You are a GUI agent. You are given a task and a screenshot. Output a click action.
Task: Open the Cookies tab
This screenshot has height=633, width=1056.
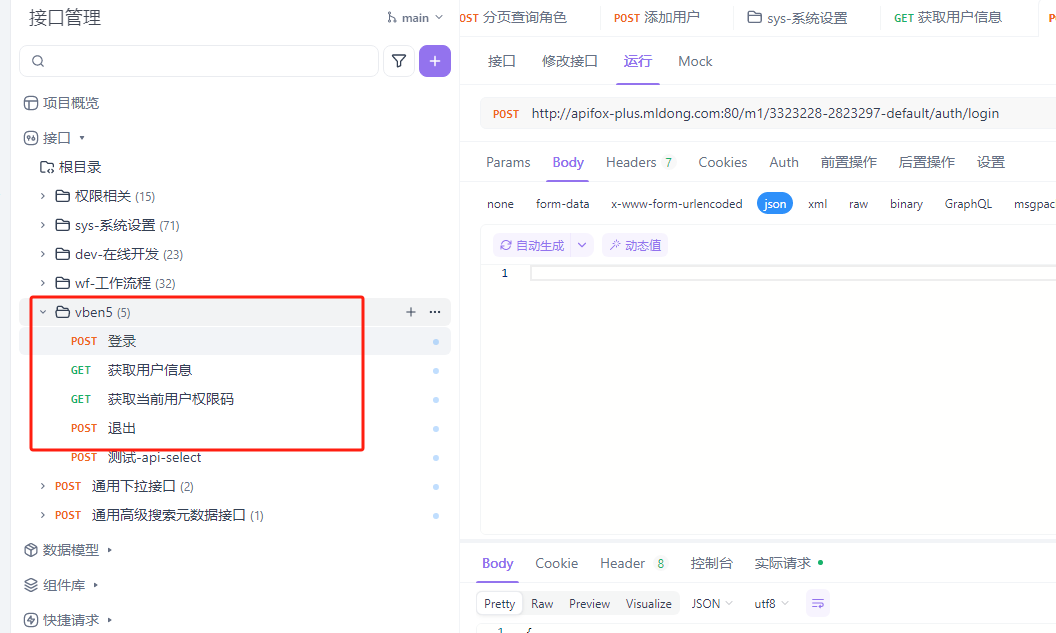[x=723, y=162]
